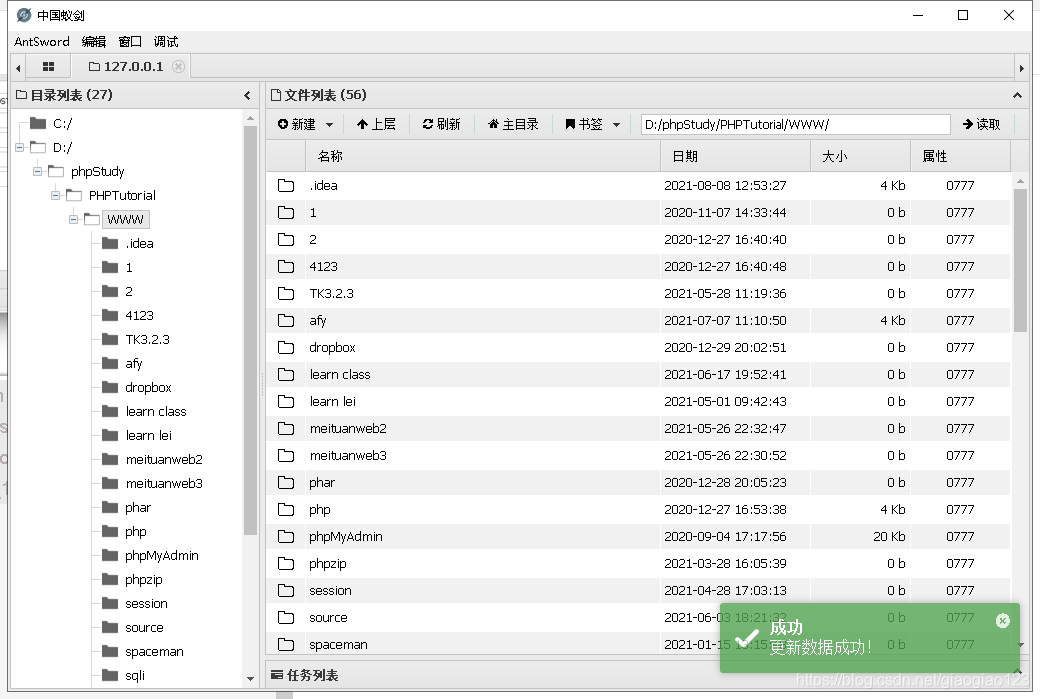1040x699 pixels.
Task: Click php folder icon in file list
Action: (x=286, y=509)
